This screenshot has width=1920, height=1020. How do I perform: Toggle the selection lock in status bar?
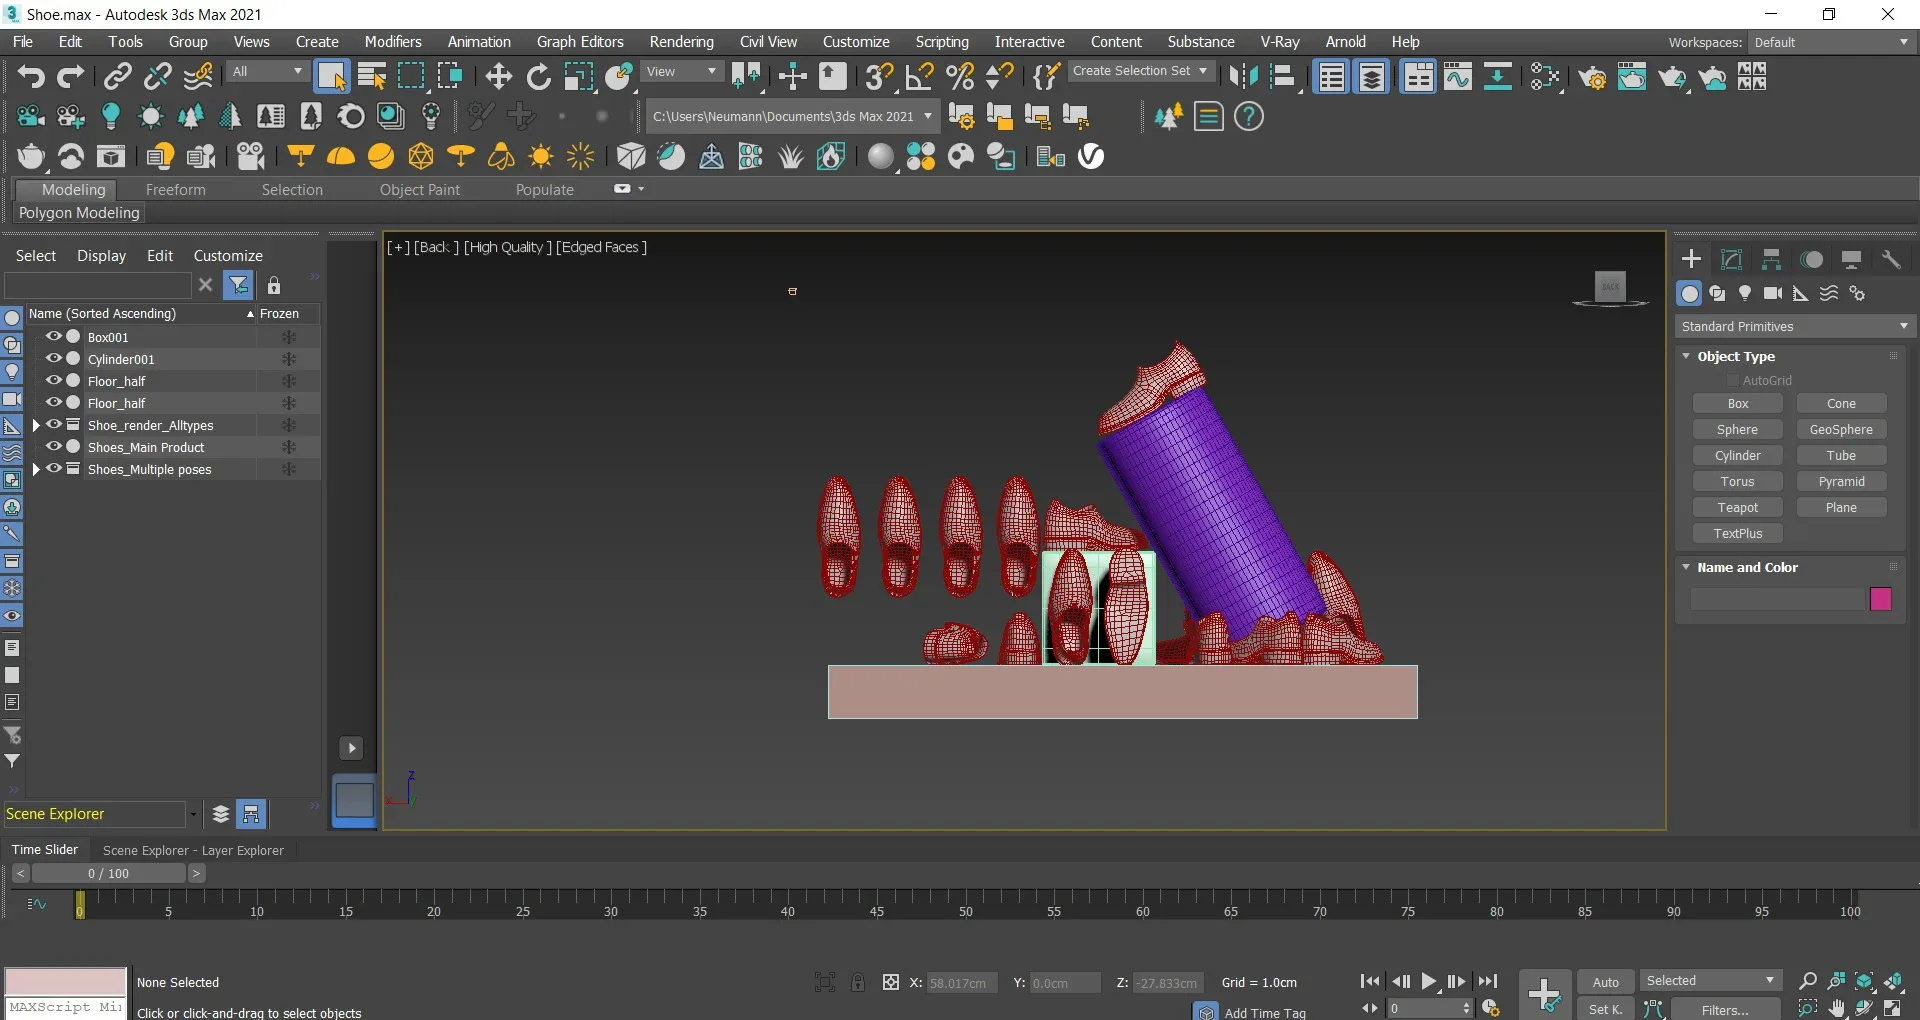[x=858, y=982]
